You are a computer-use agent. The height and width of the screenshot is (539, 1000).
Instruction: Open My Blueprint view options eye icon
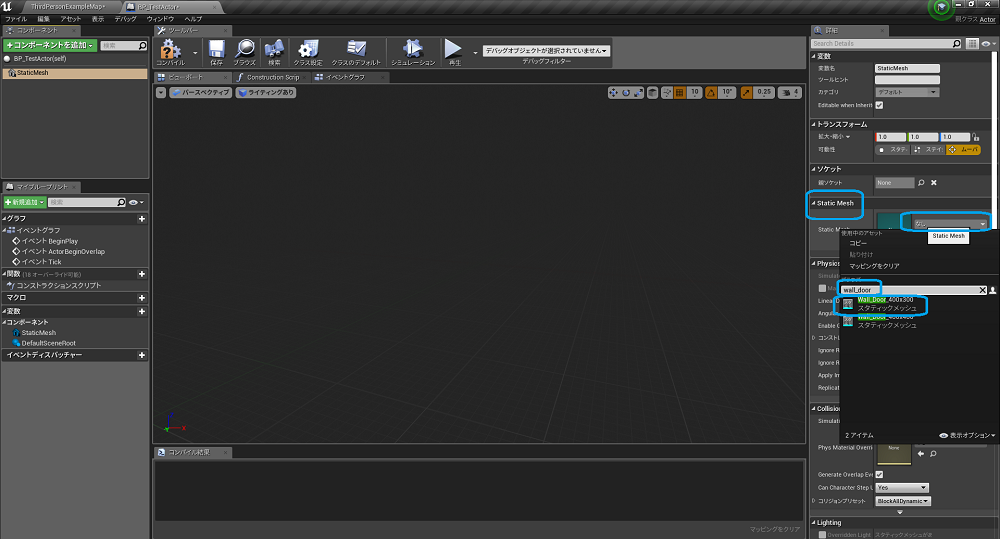(136, 202)
